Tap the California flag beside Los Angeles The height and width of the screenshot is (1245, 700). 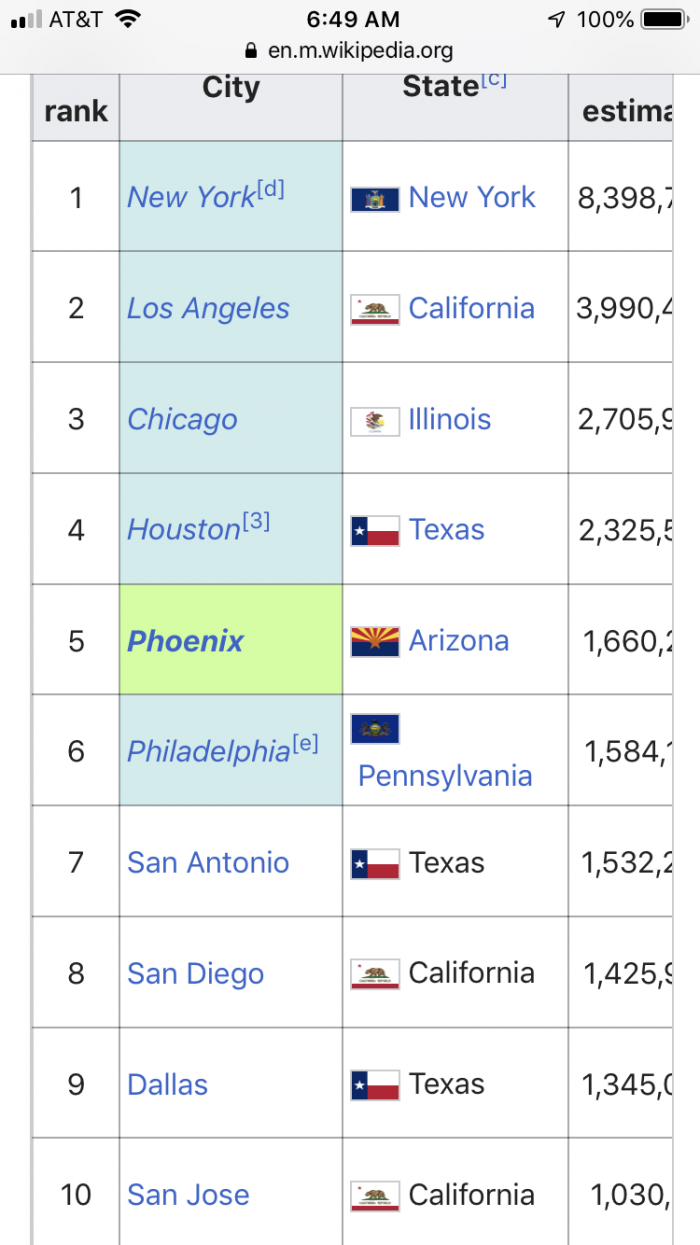pos(375,309)
